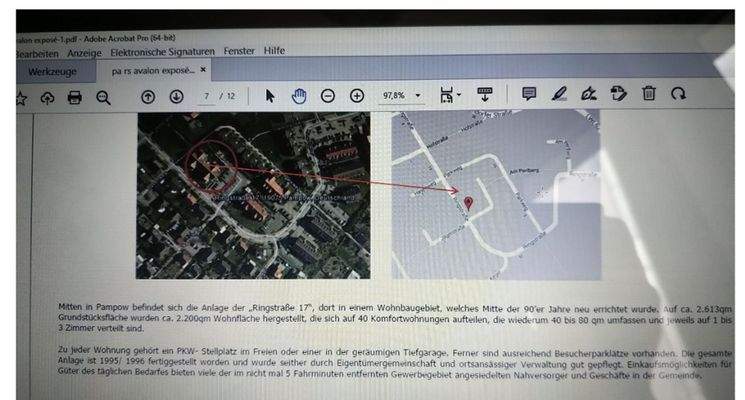Viewport: 745px width, 400px height.
Task: Select the highlighter pen tool
Action: tap(559, 93)
